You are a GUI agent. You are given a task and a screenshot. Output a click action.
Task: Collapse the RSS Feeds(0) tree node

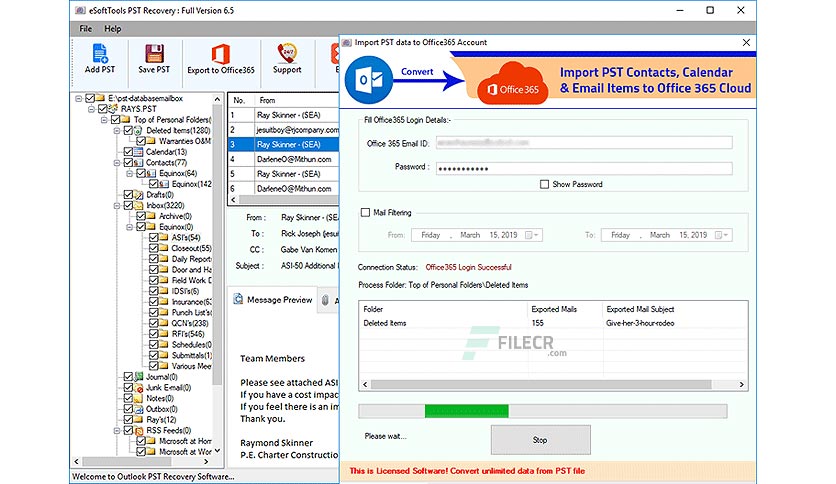pyautogui.click(x=117, y=430)
